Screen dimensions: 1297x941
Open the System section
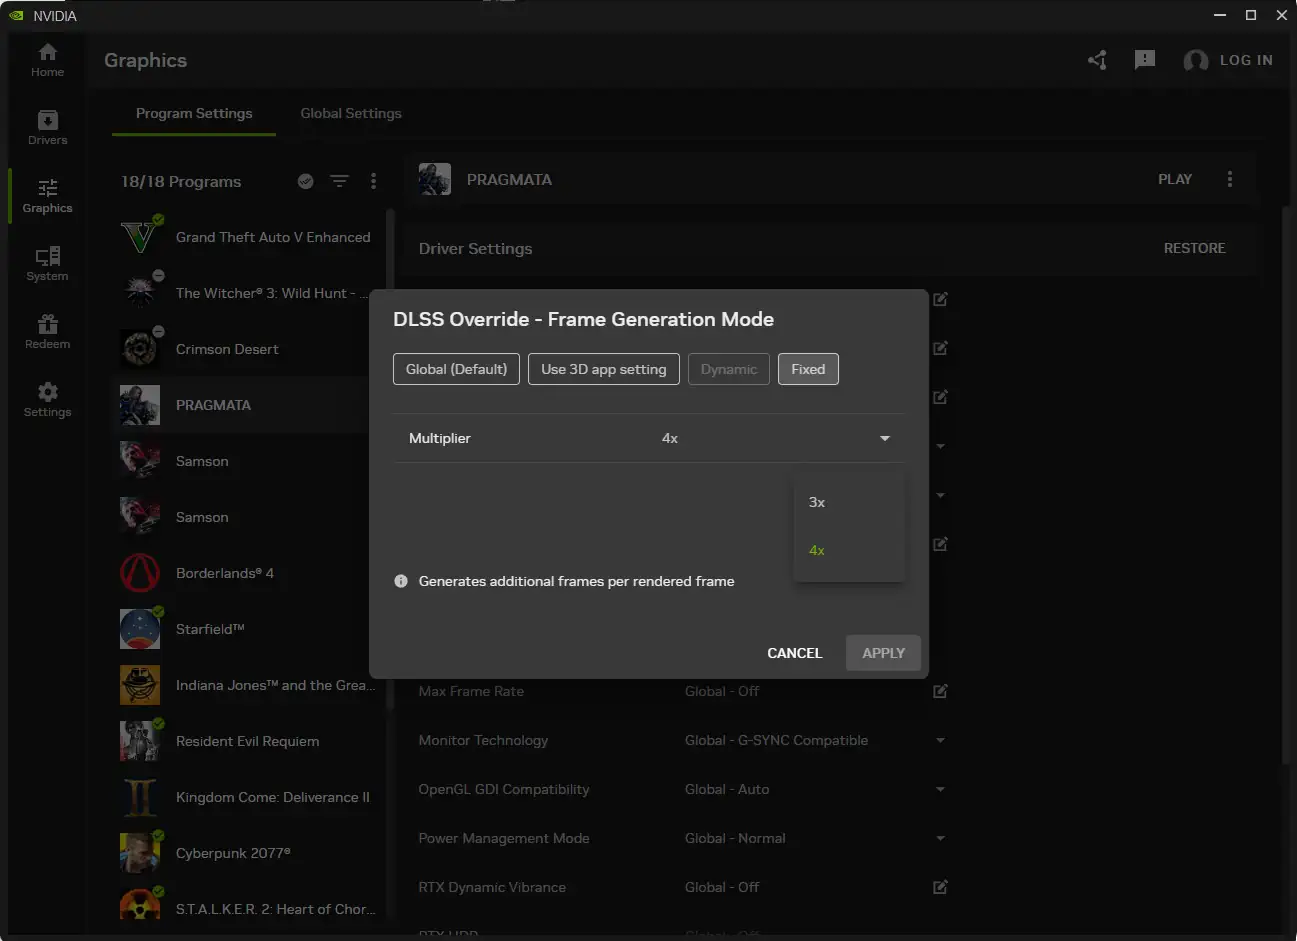[47, 264]
